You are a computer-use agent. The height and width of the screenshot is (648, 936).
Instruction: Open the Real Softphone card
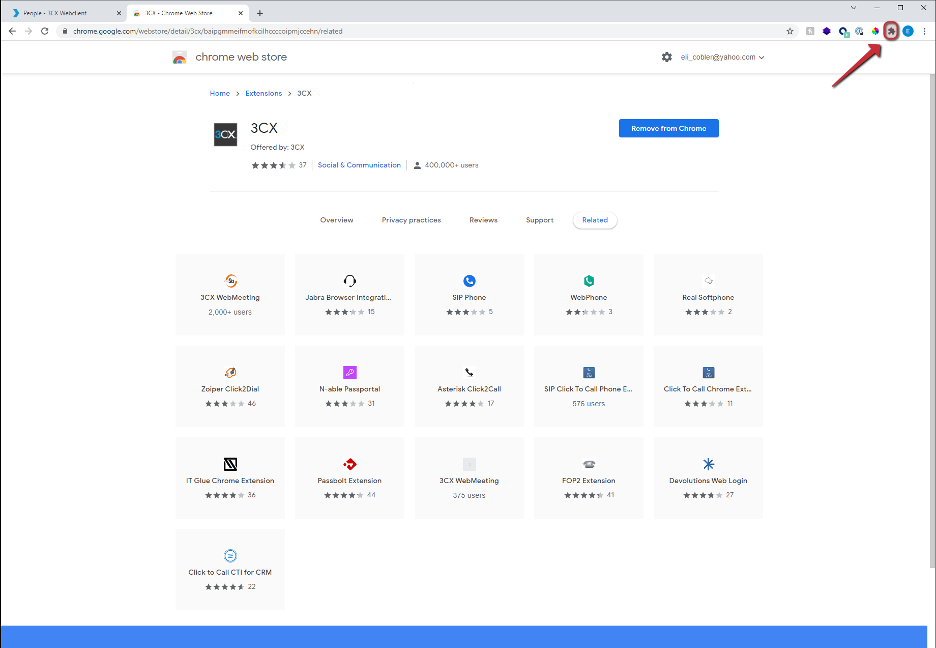click(x=709, y=294)
